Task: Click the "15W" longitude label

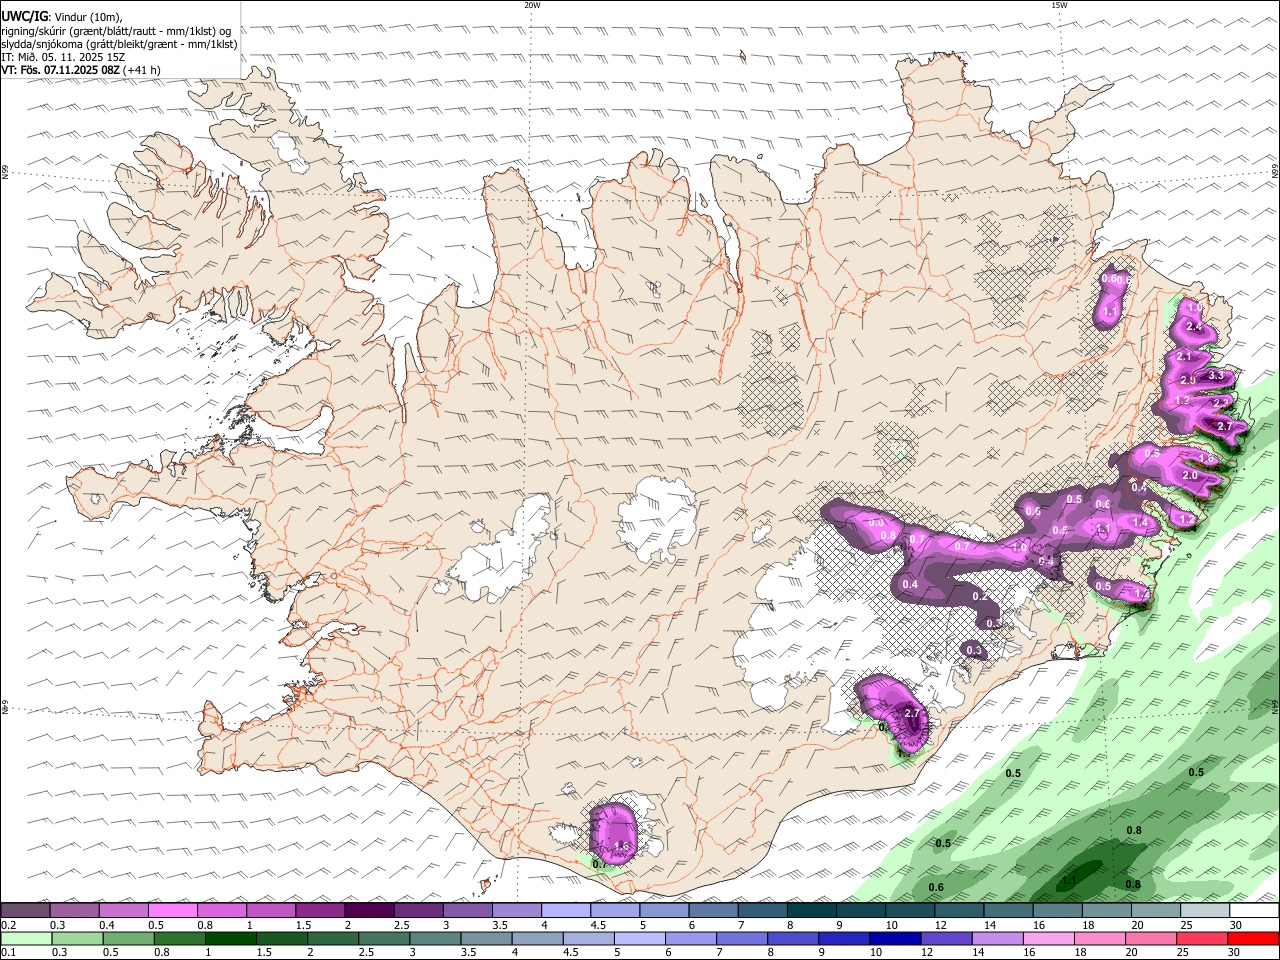Action: (x=1059, y=5)
